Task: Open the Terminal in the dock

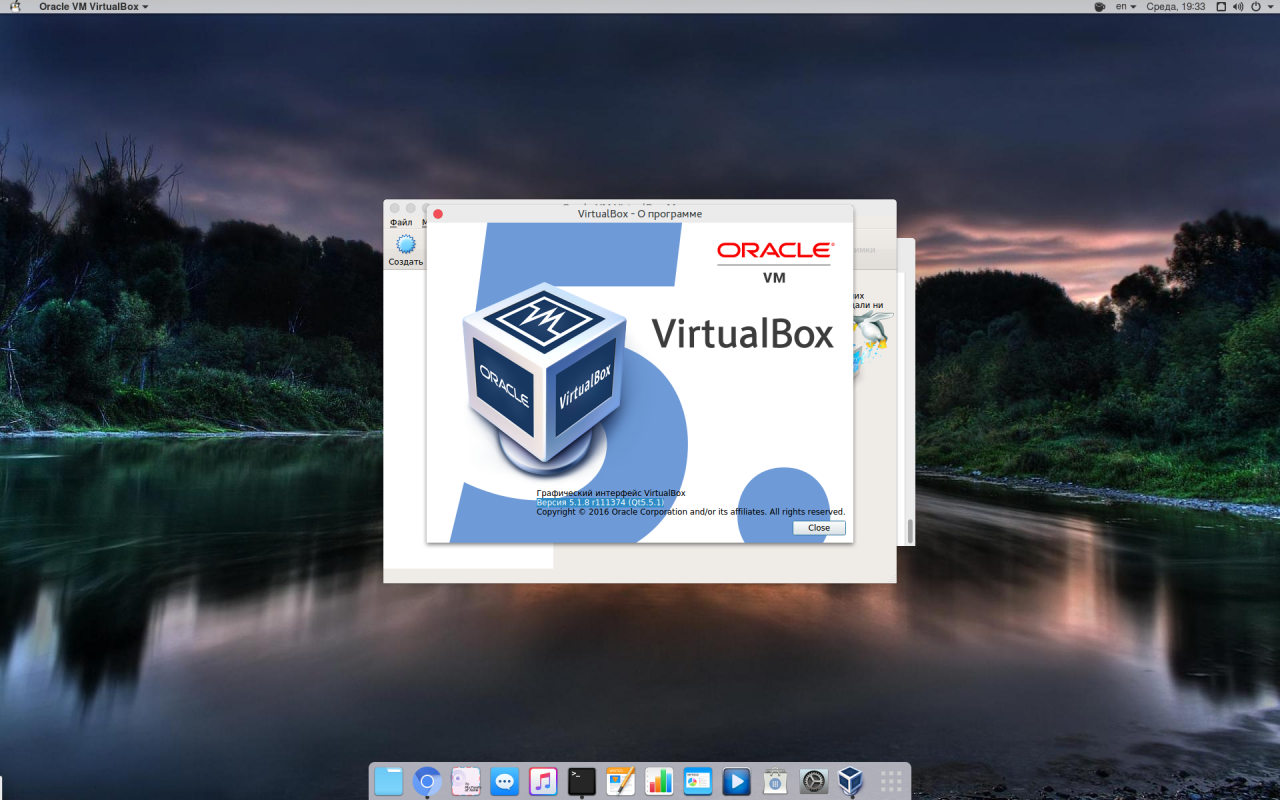Action: 581,781
